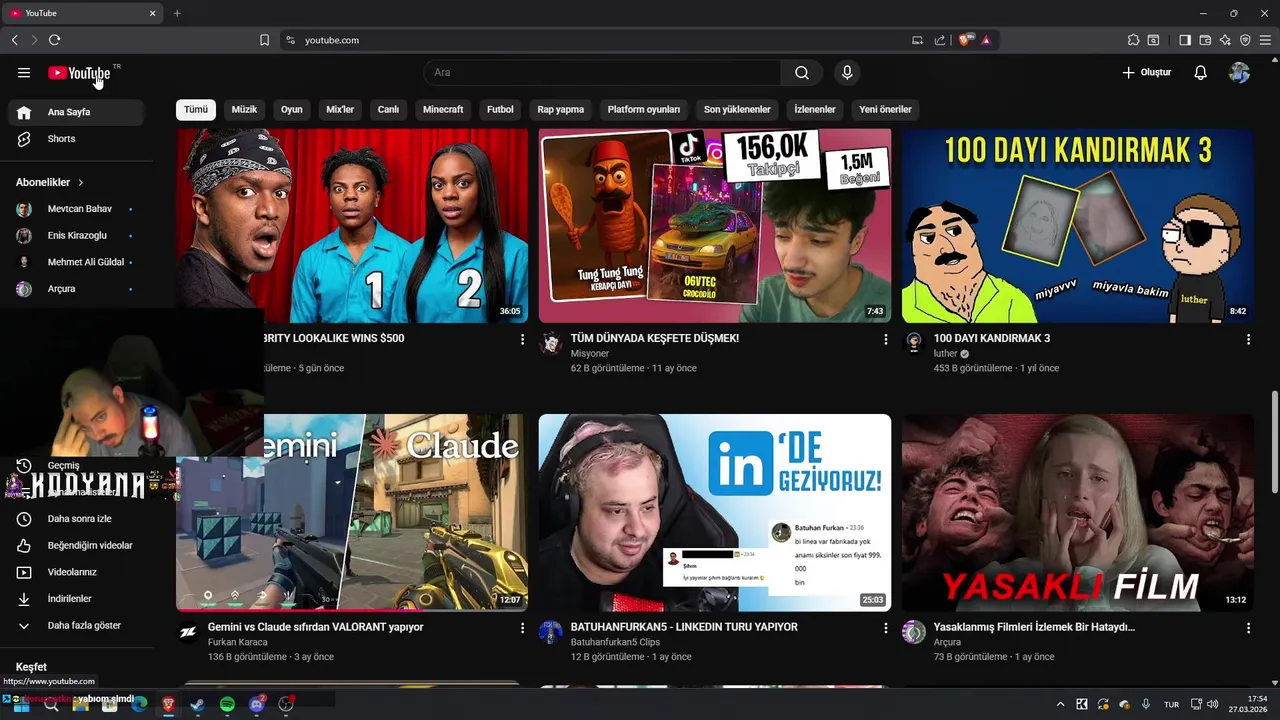Open the TÜM DÜNYADA KEŞFETE DÜŞMEK thumbnail
This screenshot has height=720, width=1280.
pos(715,225)
